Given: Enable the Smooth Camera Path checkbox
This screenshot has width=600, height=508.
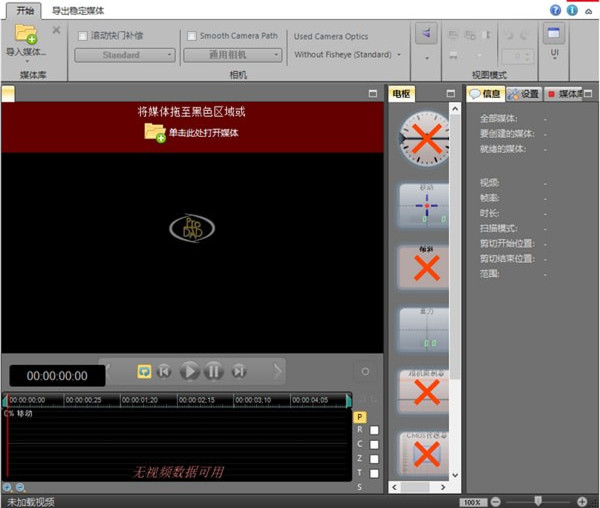Looking at the screenshot, I should 191,36.
